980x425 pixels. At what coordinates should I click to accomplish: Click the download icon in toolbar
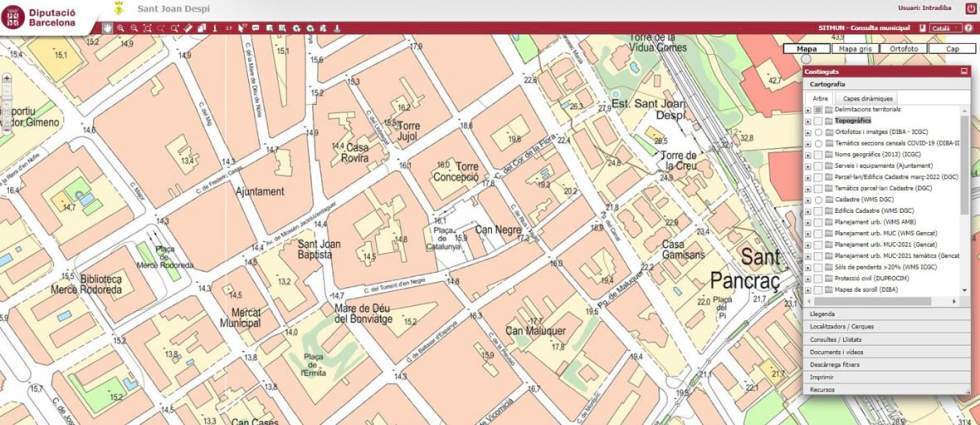click(x=337, y=28)
